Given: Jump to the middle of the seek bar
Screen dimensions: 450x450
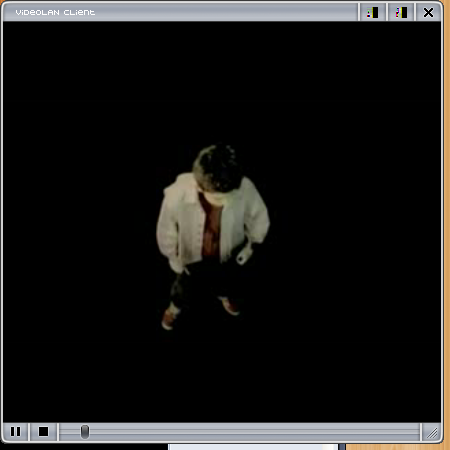Looking at the screenshot, I should click(x=239, y=432).
